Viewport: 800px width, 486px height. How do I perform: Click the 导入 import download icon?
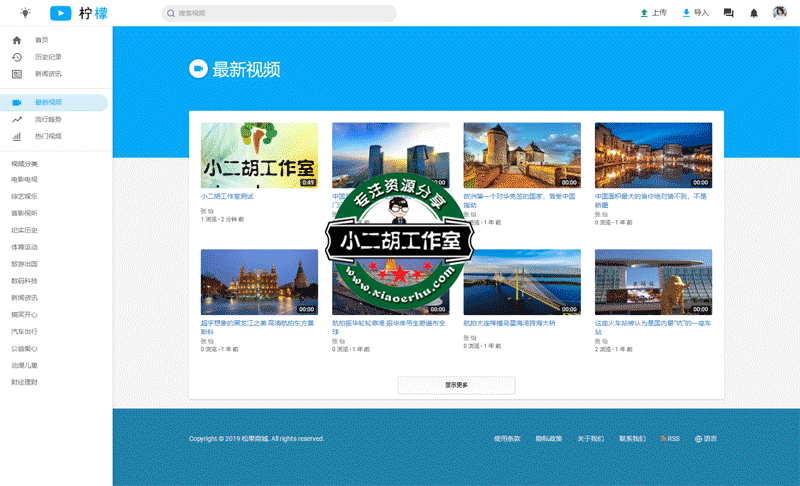(x=686, y=13)
